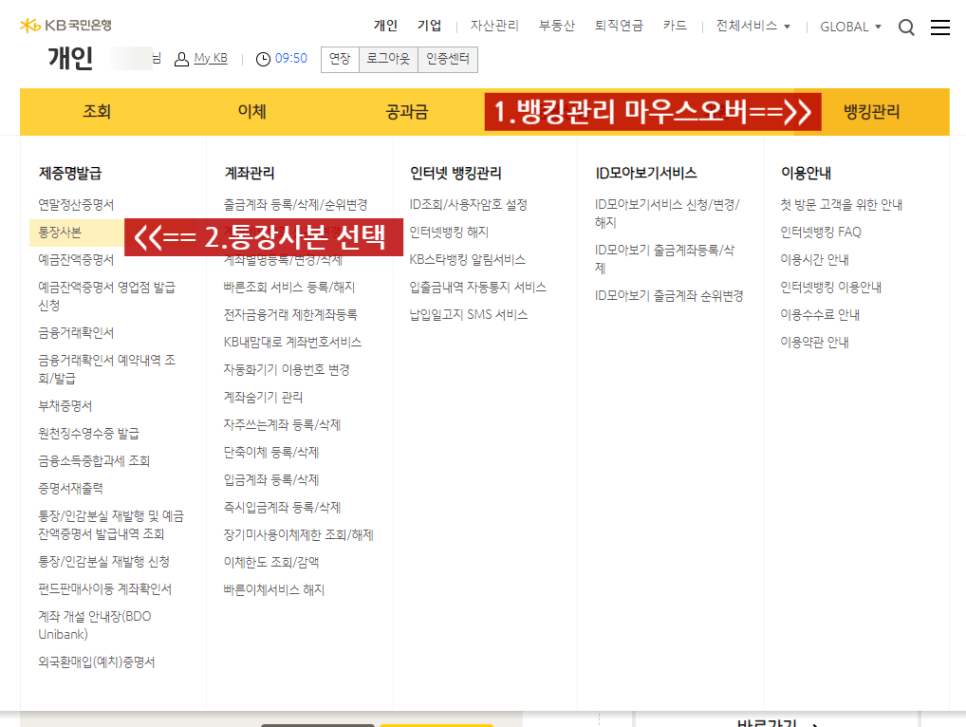Click 연말정산증명서 link
Viewport: 966px width, 727px height.
click(x=76, y=205)
